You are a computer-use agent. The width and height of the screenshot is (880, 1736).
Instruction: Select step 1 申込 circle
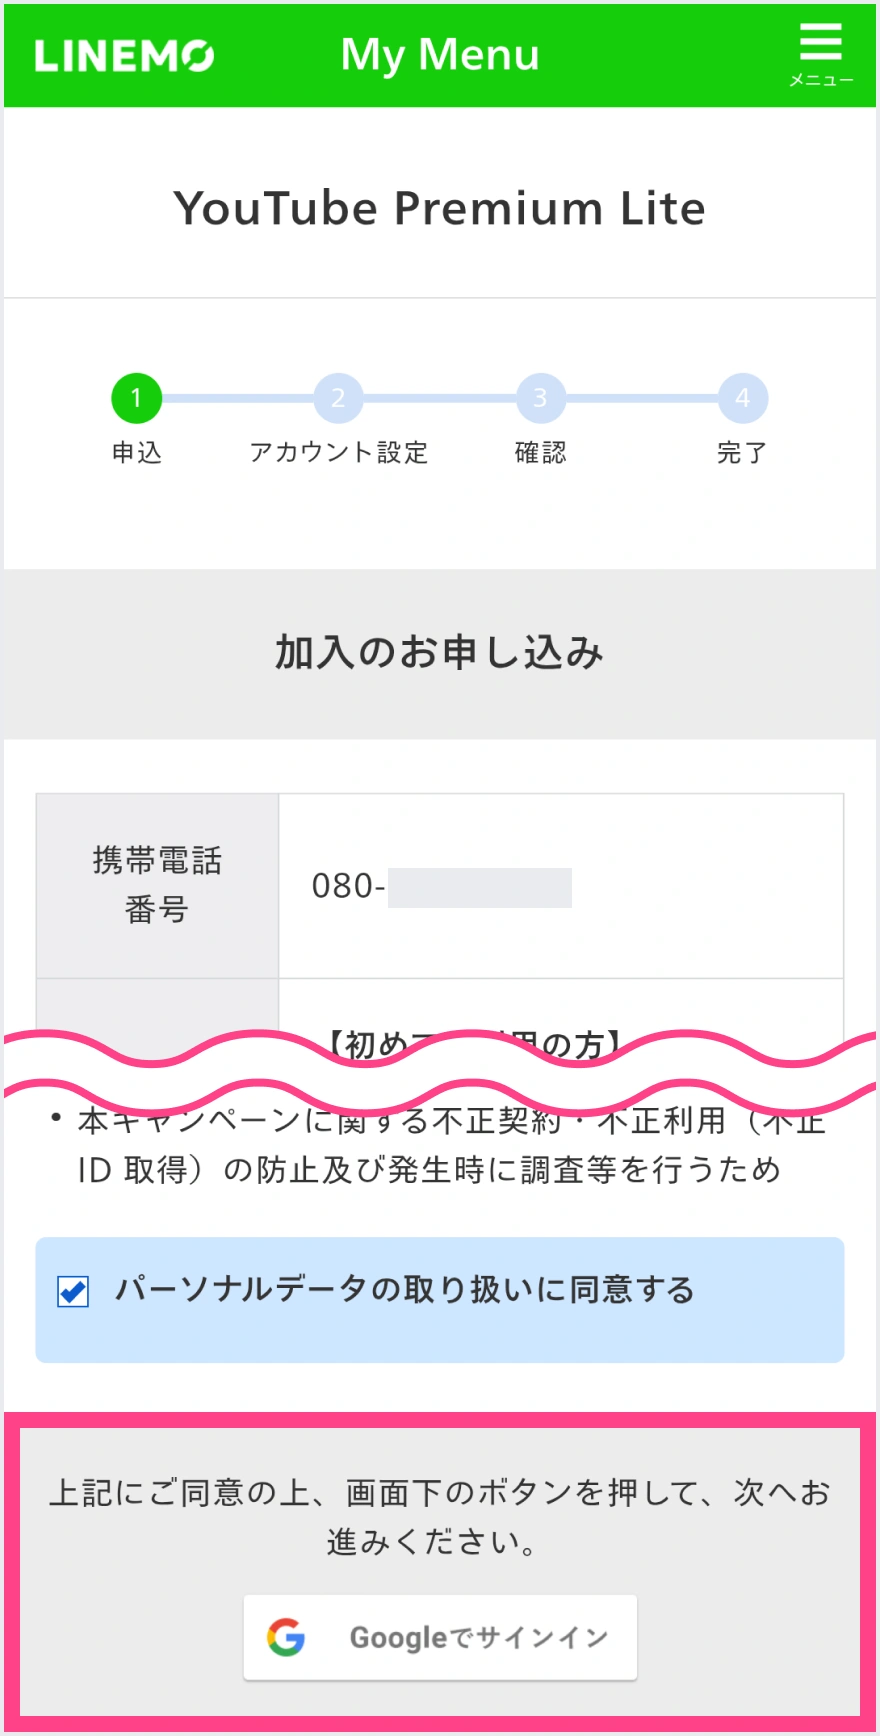pos(136,398)
